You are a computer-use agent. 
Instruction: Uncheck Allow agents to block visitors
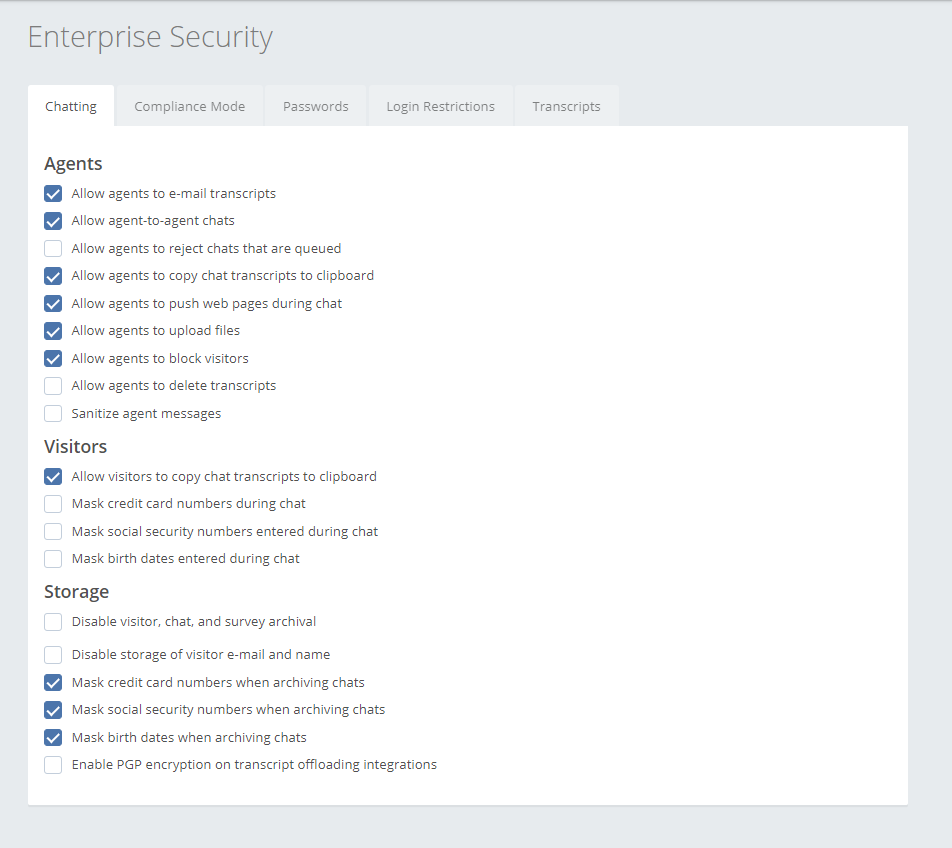(53, 359)
